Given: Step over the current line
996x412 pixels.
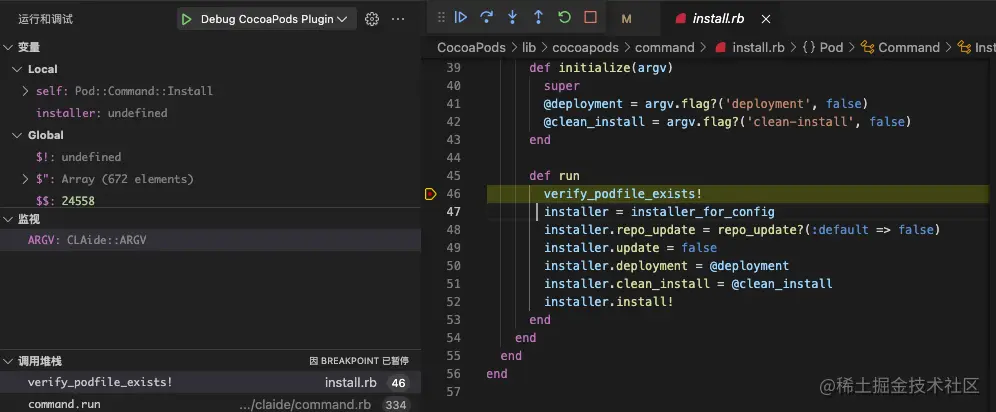Looking at the screenshot, I should coord(487,18).
